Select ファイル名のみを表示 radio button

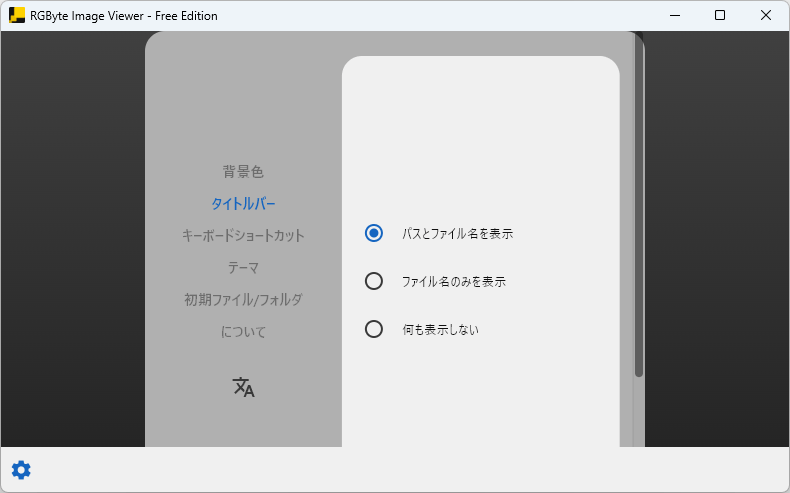pos(374,281)
